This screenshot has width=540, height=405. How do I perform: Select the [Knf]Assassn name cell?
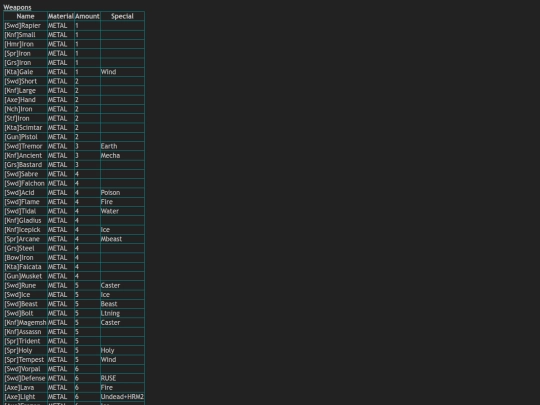(25, 332)
